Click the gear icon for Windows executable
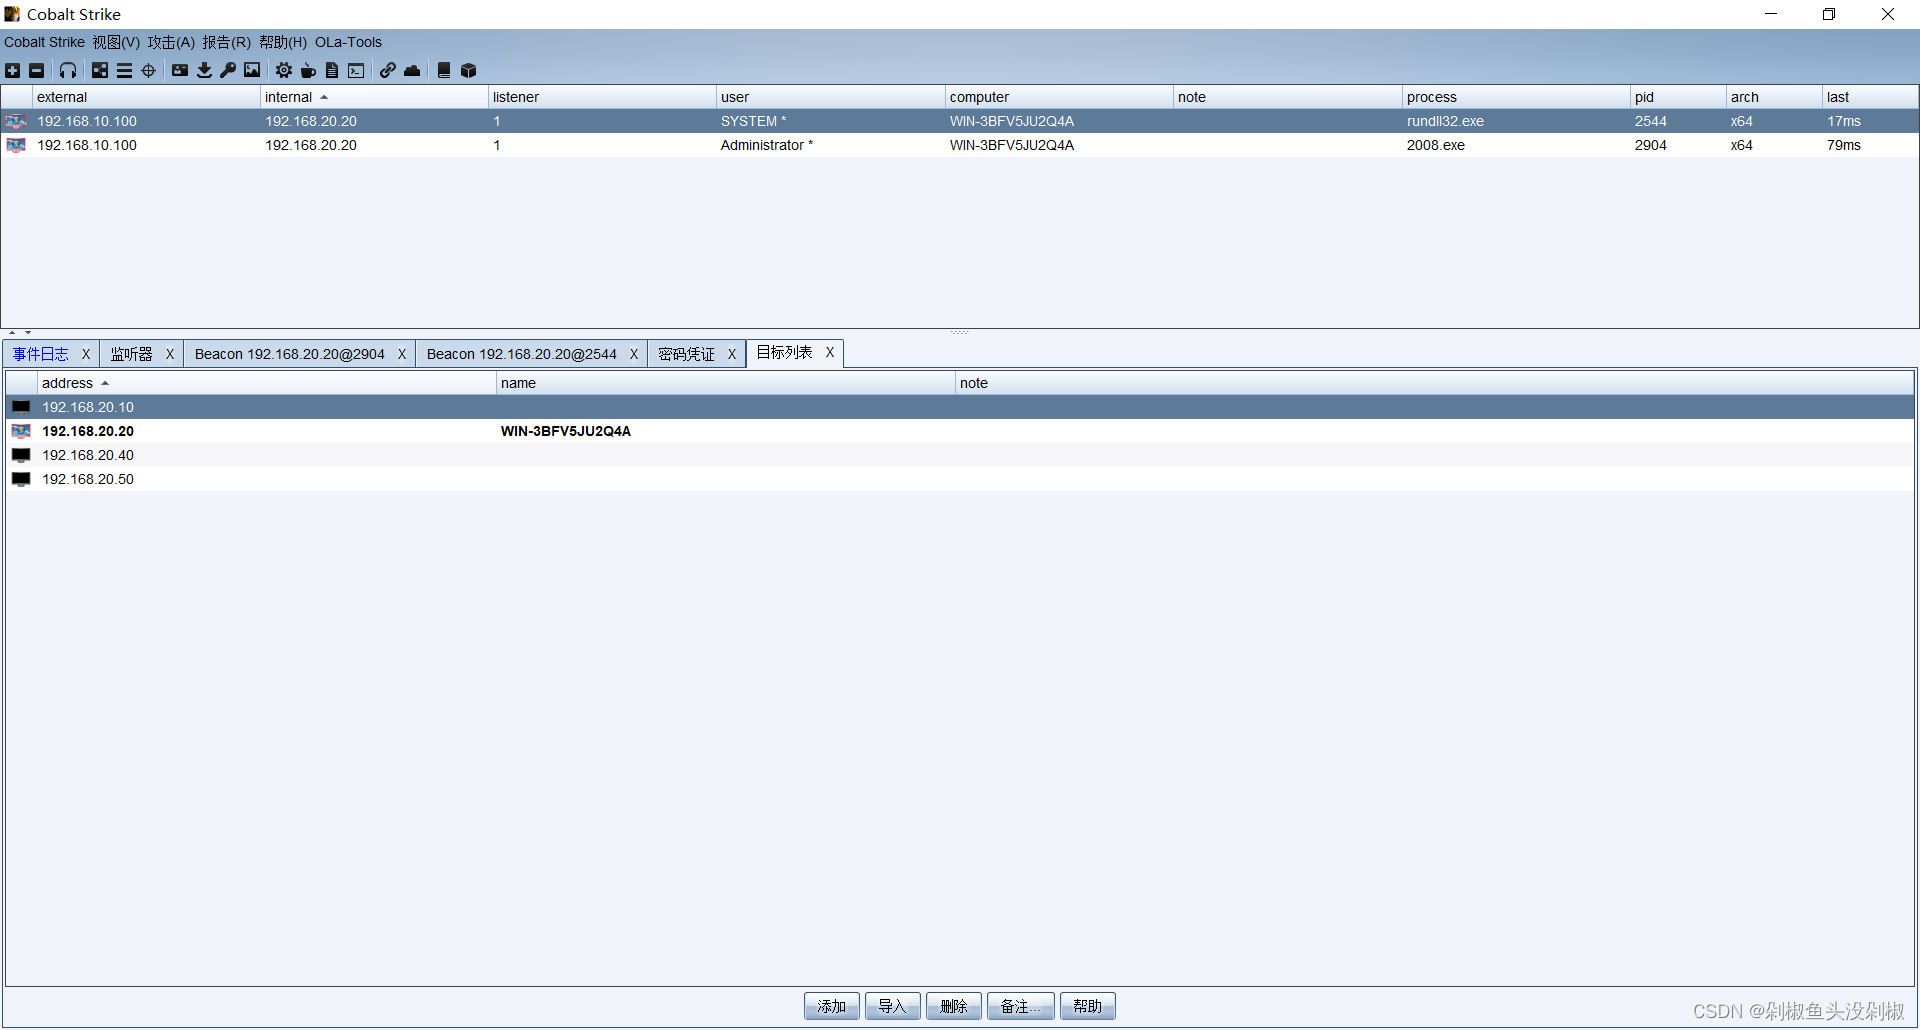Viewport: 1920px width, 1030px height. (x=284, y=70)
